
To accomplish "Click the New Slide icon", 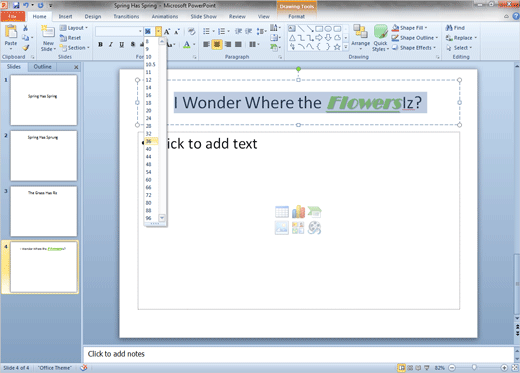I will (48, 38).
